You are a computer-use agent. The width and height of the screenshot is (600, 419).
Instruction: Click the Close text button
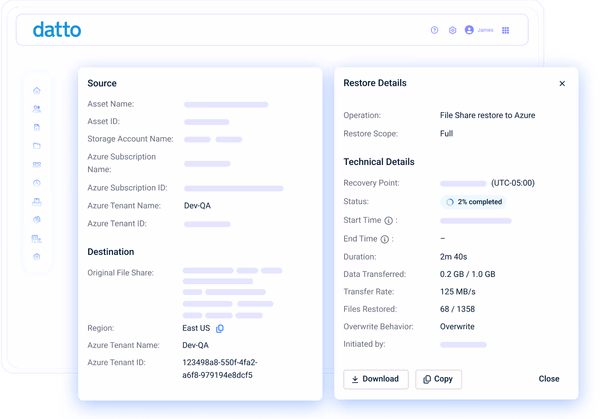click(549, 379)
